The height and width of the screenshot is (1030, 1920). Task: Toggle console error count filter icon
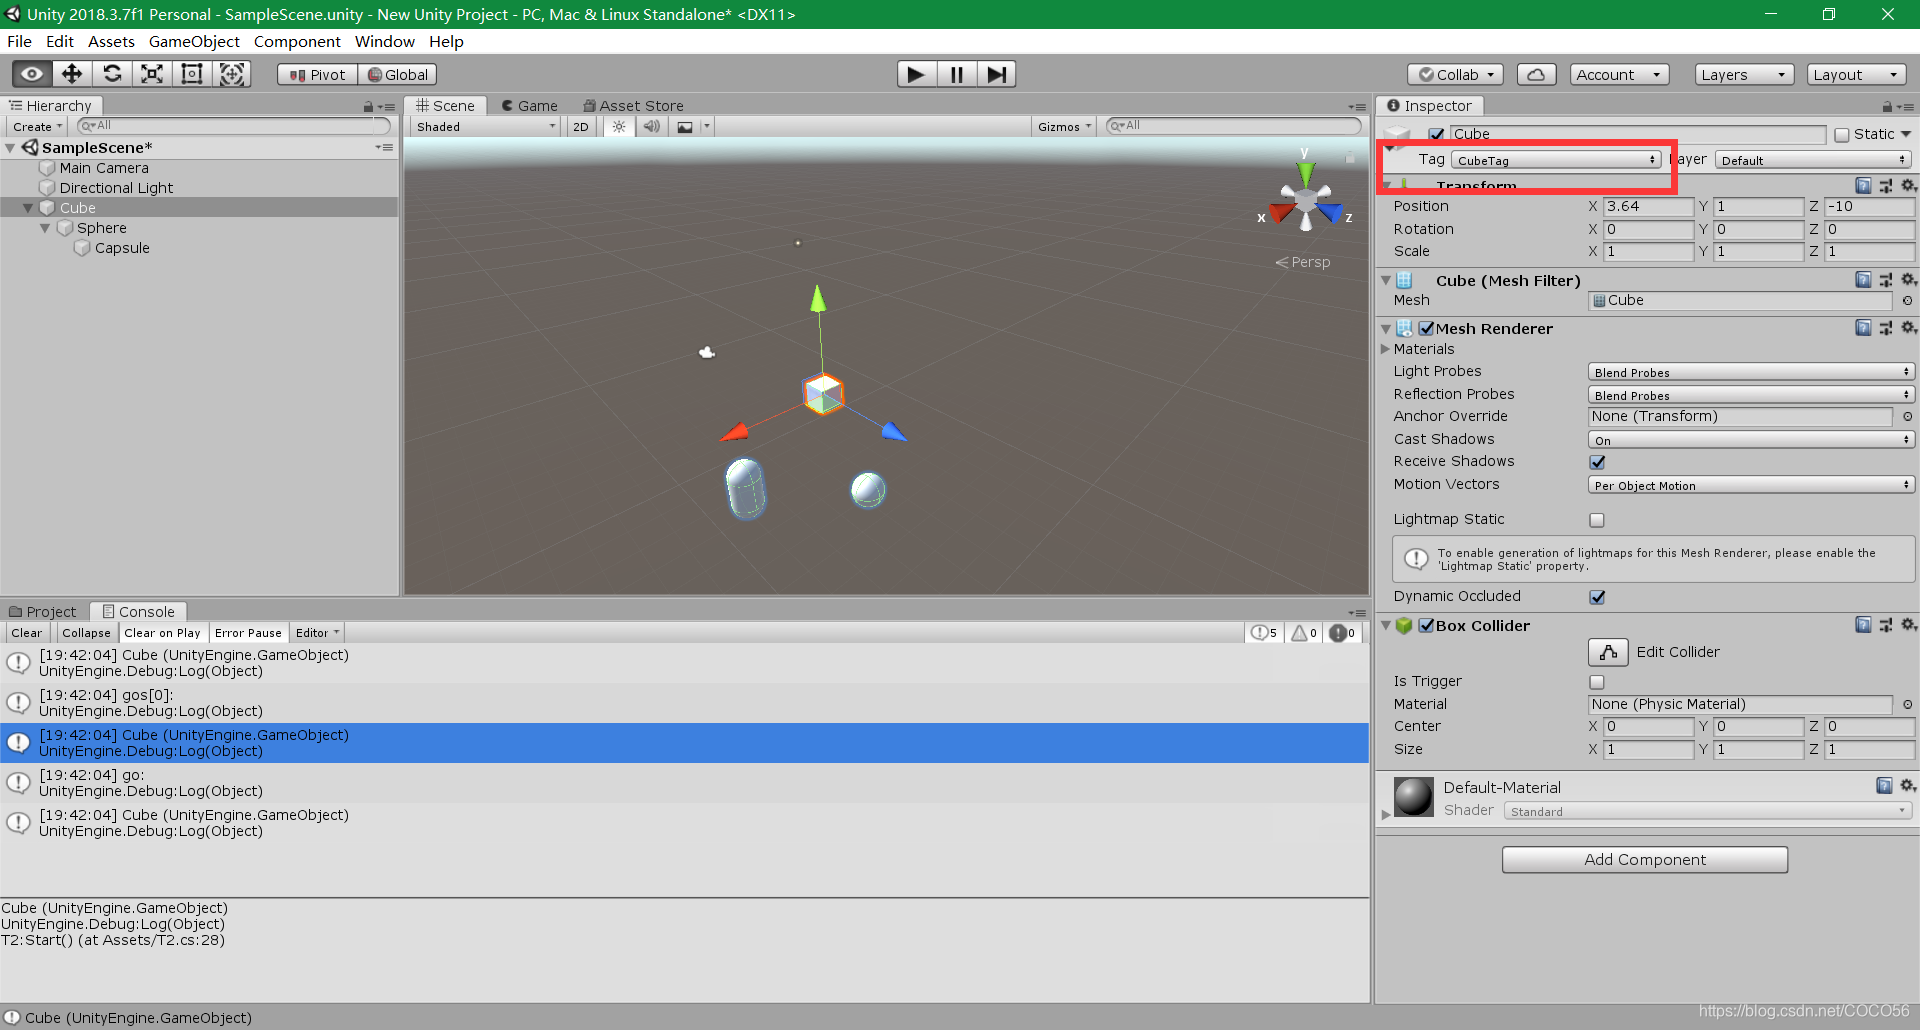pos(1342,633)
